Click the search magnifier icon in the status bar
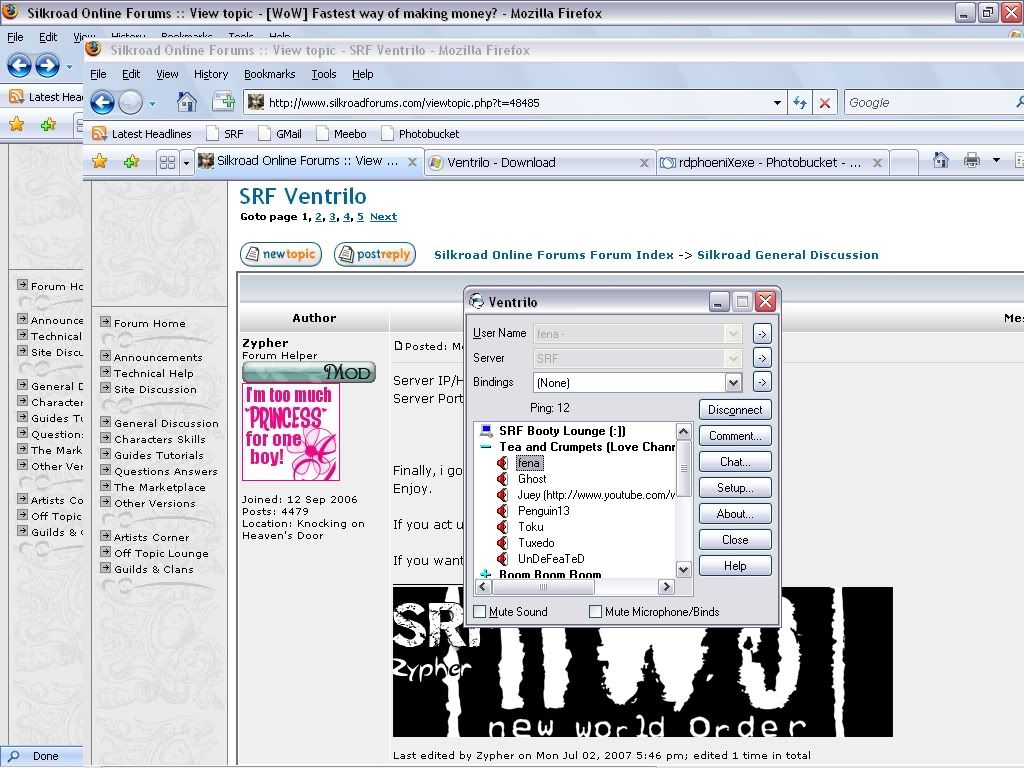 point(14,756)
